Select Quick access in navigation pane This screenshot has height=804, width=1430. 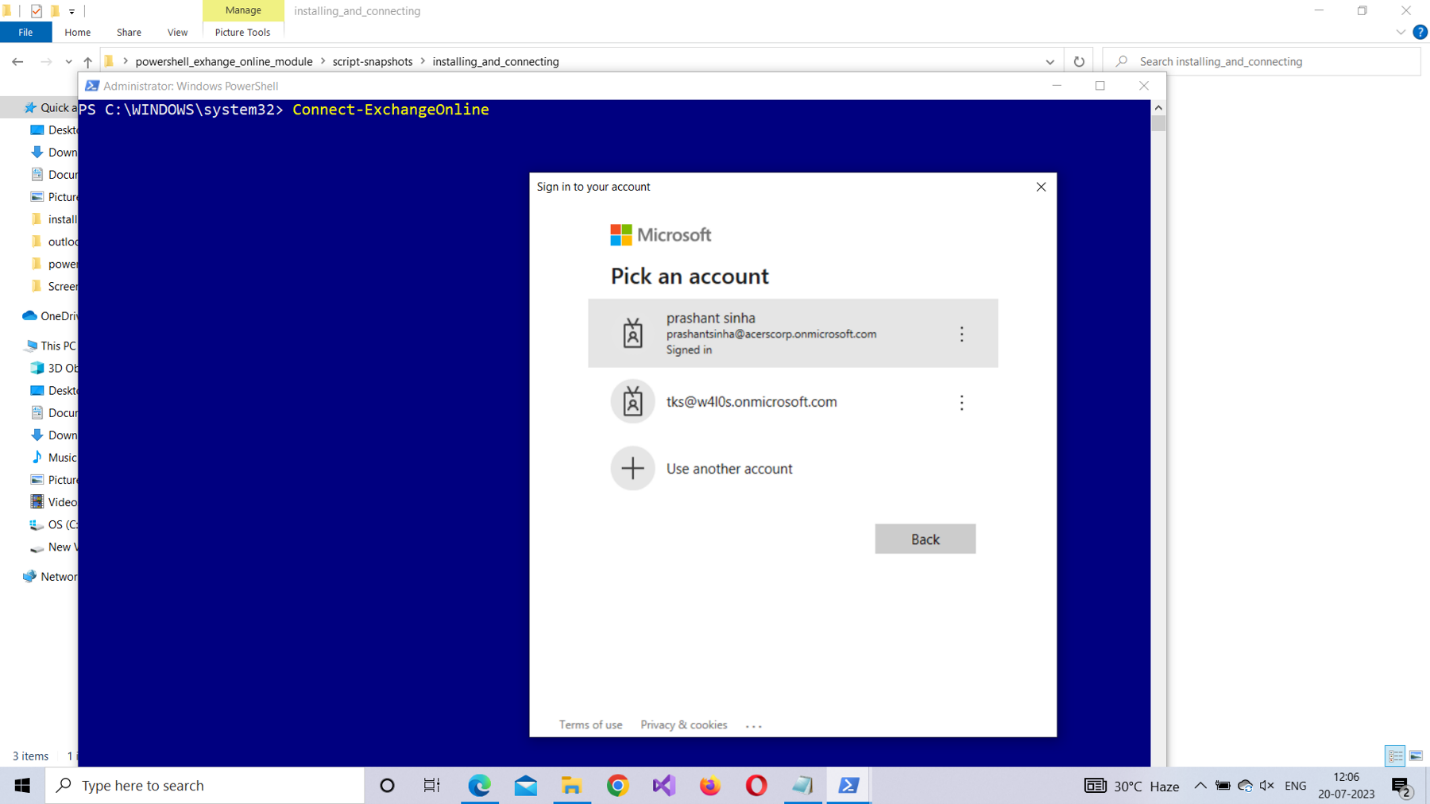(51, 107)
